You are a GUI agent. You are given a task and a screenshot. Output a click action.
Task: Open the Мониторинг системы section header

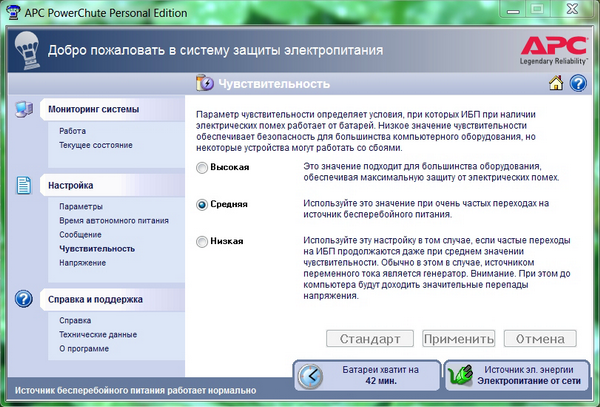(x=112, y=109)
